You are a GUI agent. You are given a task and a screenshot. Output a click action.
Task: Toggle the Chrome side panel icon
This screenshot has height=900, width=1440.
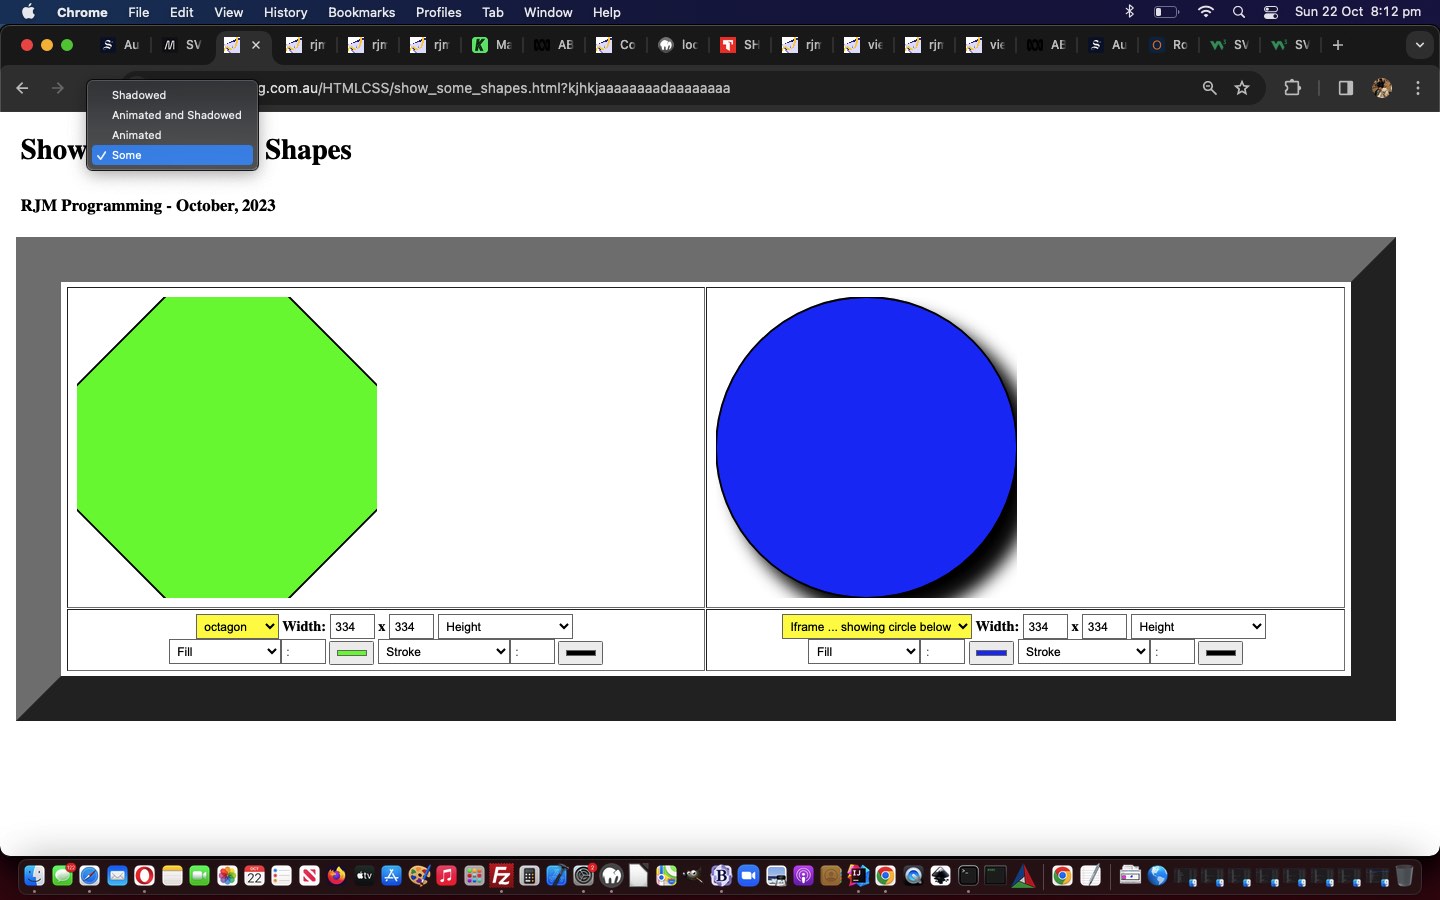(x=1345, y=88)
